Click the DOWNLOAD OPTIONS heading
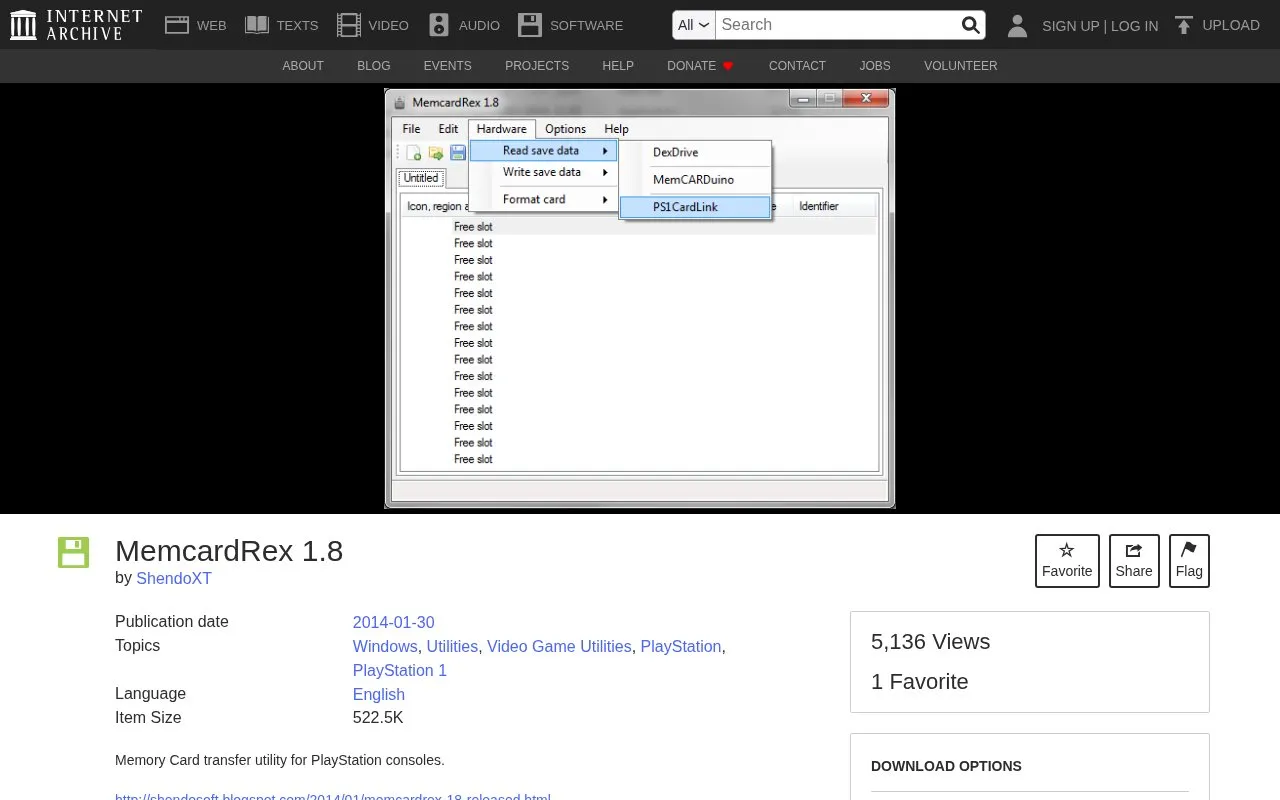 [946, 766]
